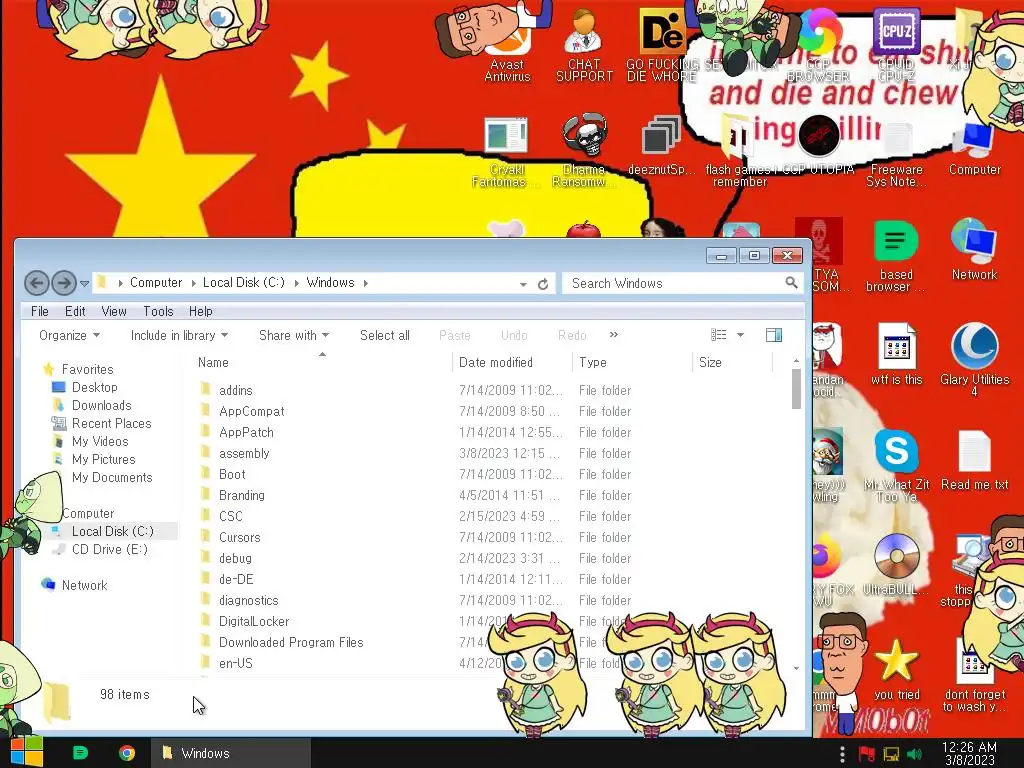
Task: Open the address bar history dropdown
Action: [x=523, y=284]
